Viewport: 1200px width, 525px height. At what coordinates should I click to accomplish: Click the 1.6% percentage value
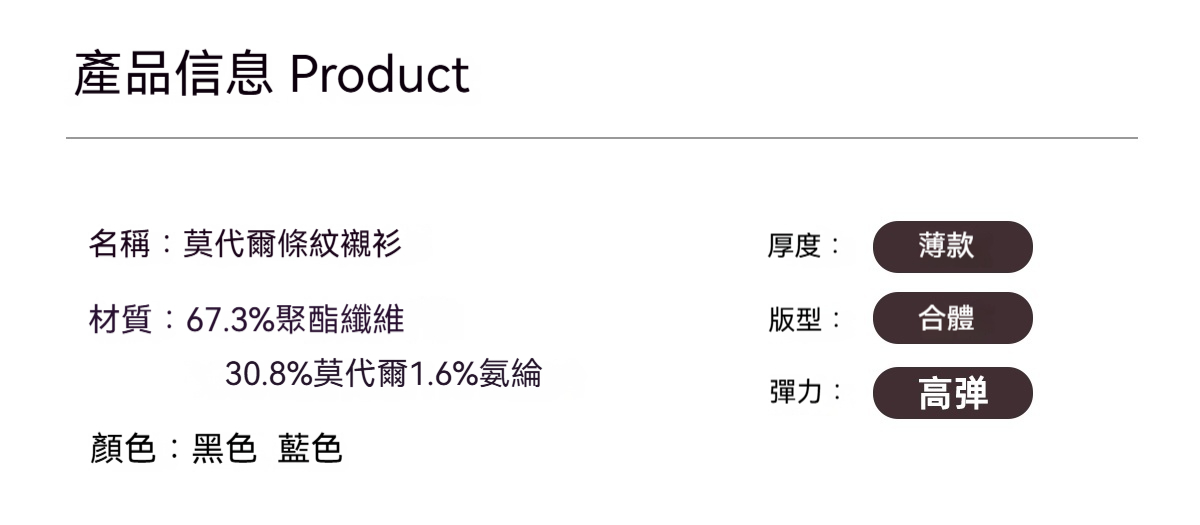point(447,374)
